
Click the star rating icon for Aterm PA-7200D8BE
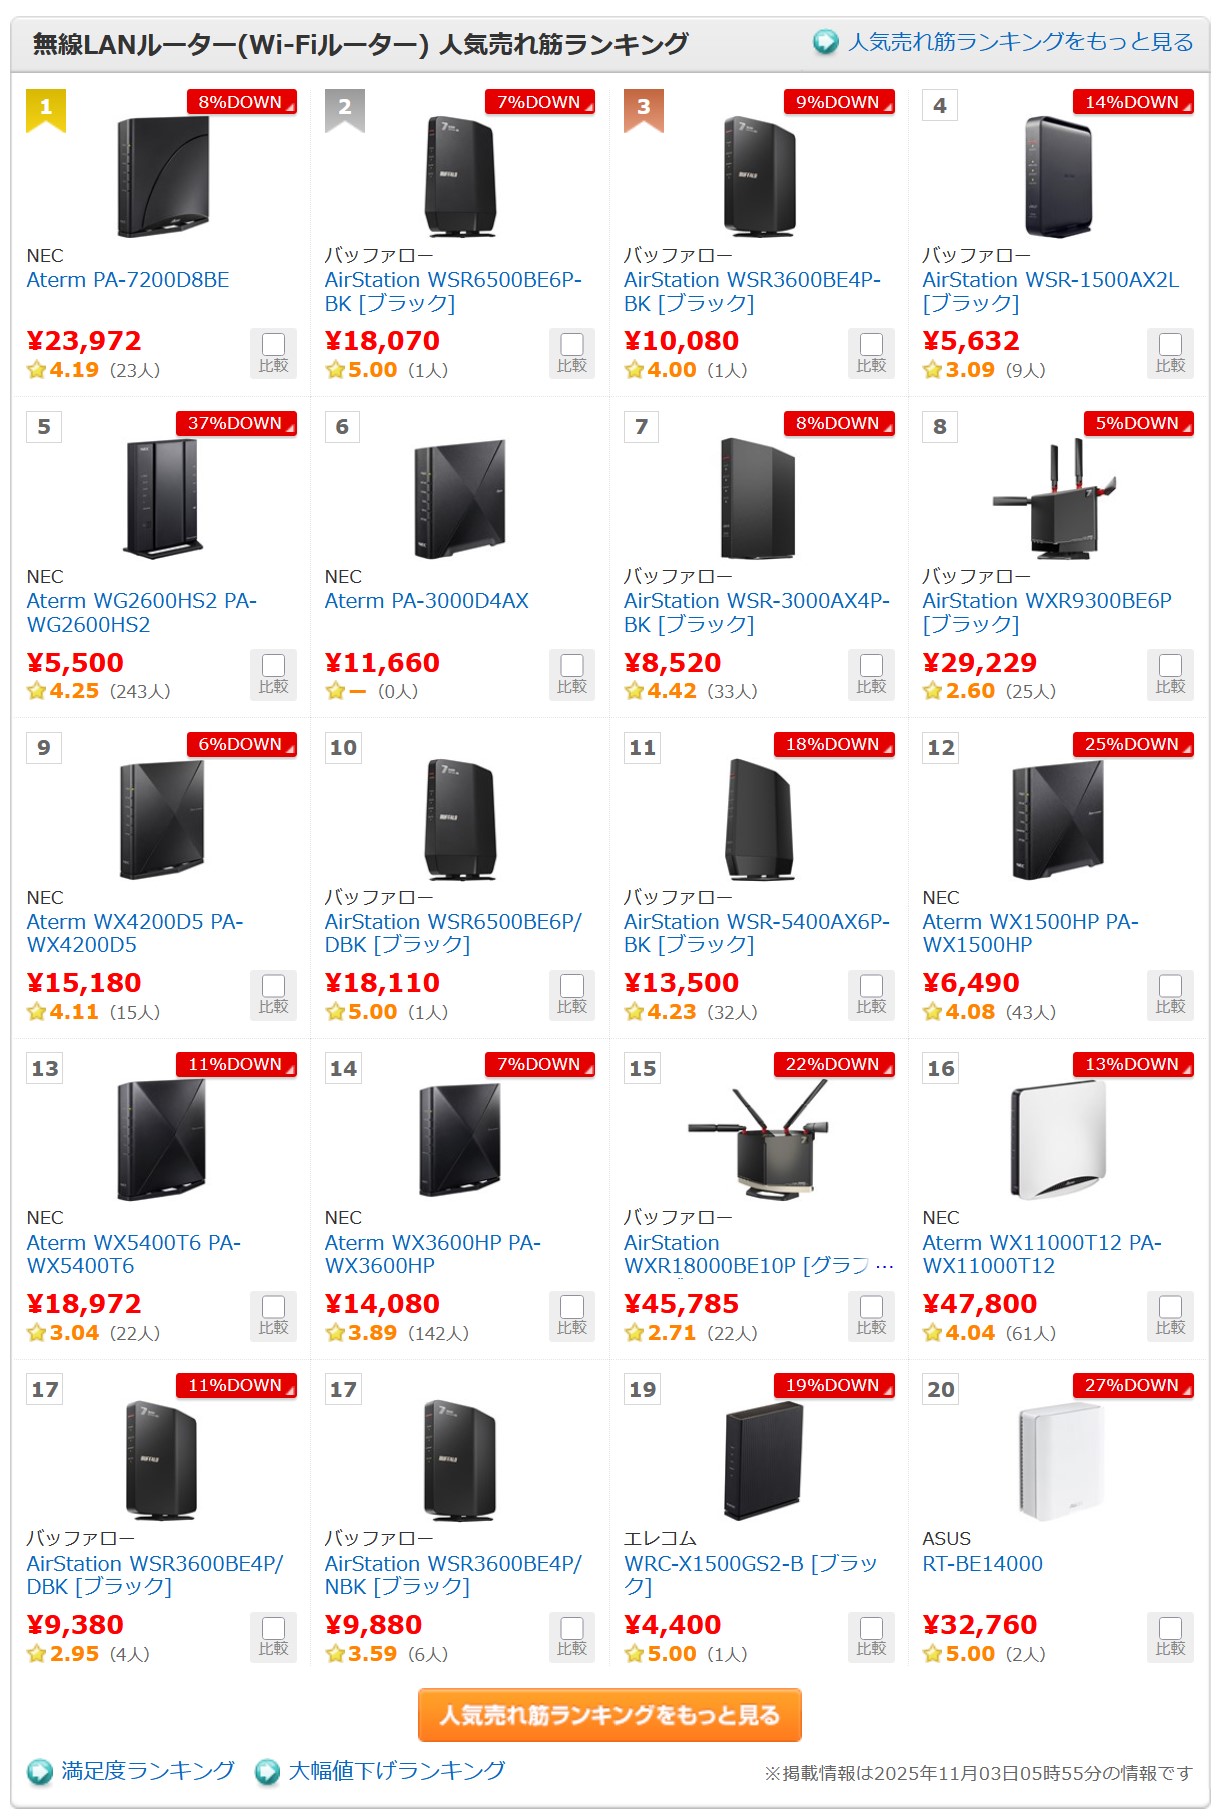(37, 370)
